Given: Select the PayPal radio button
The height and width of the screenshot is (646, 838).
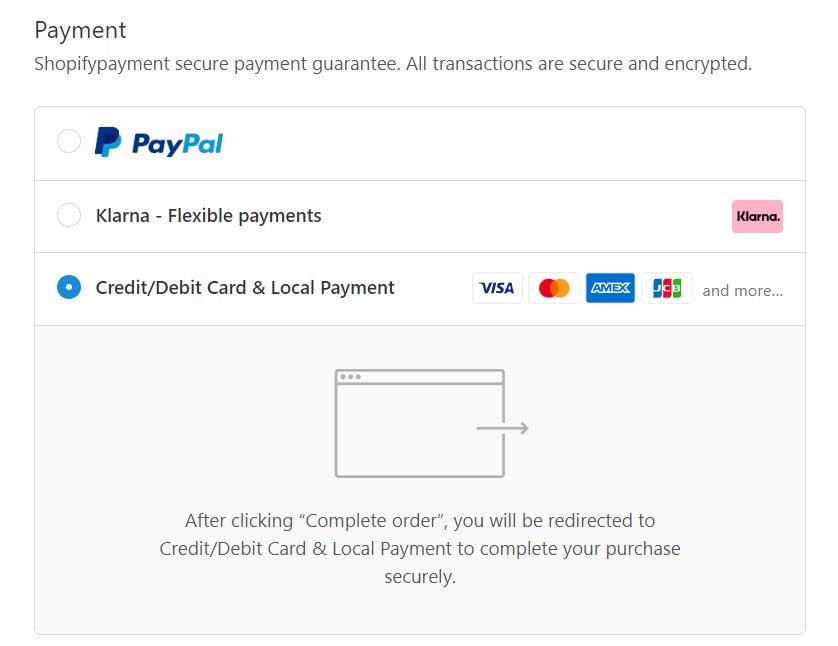Looking at the screenshot, I should click(69, 142).
